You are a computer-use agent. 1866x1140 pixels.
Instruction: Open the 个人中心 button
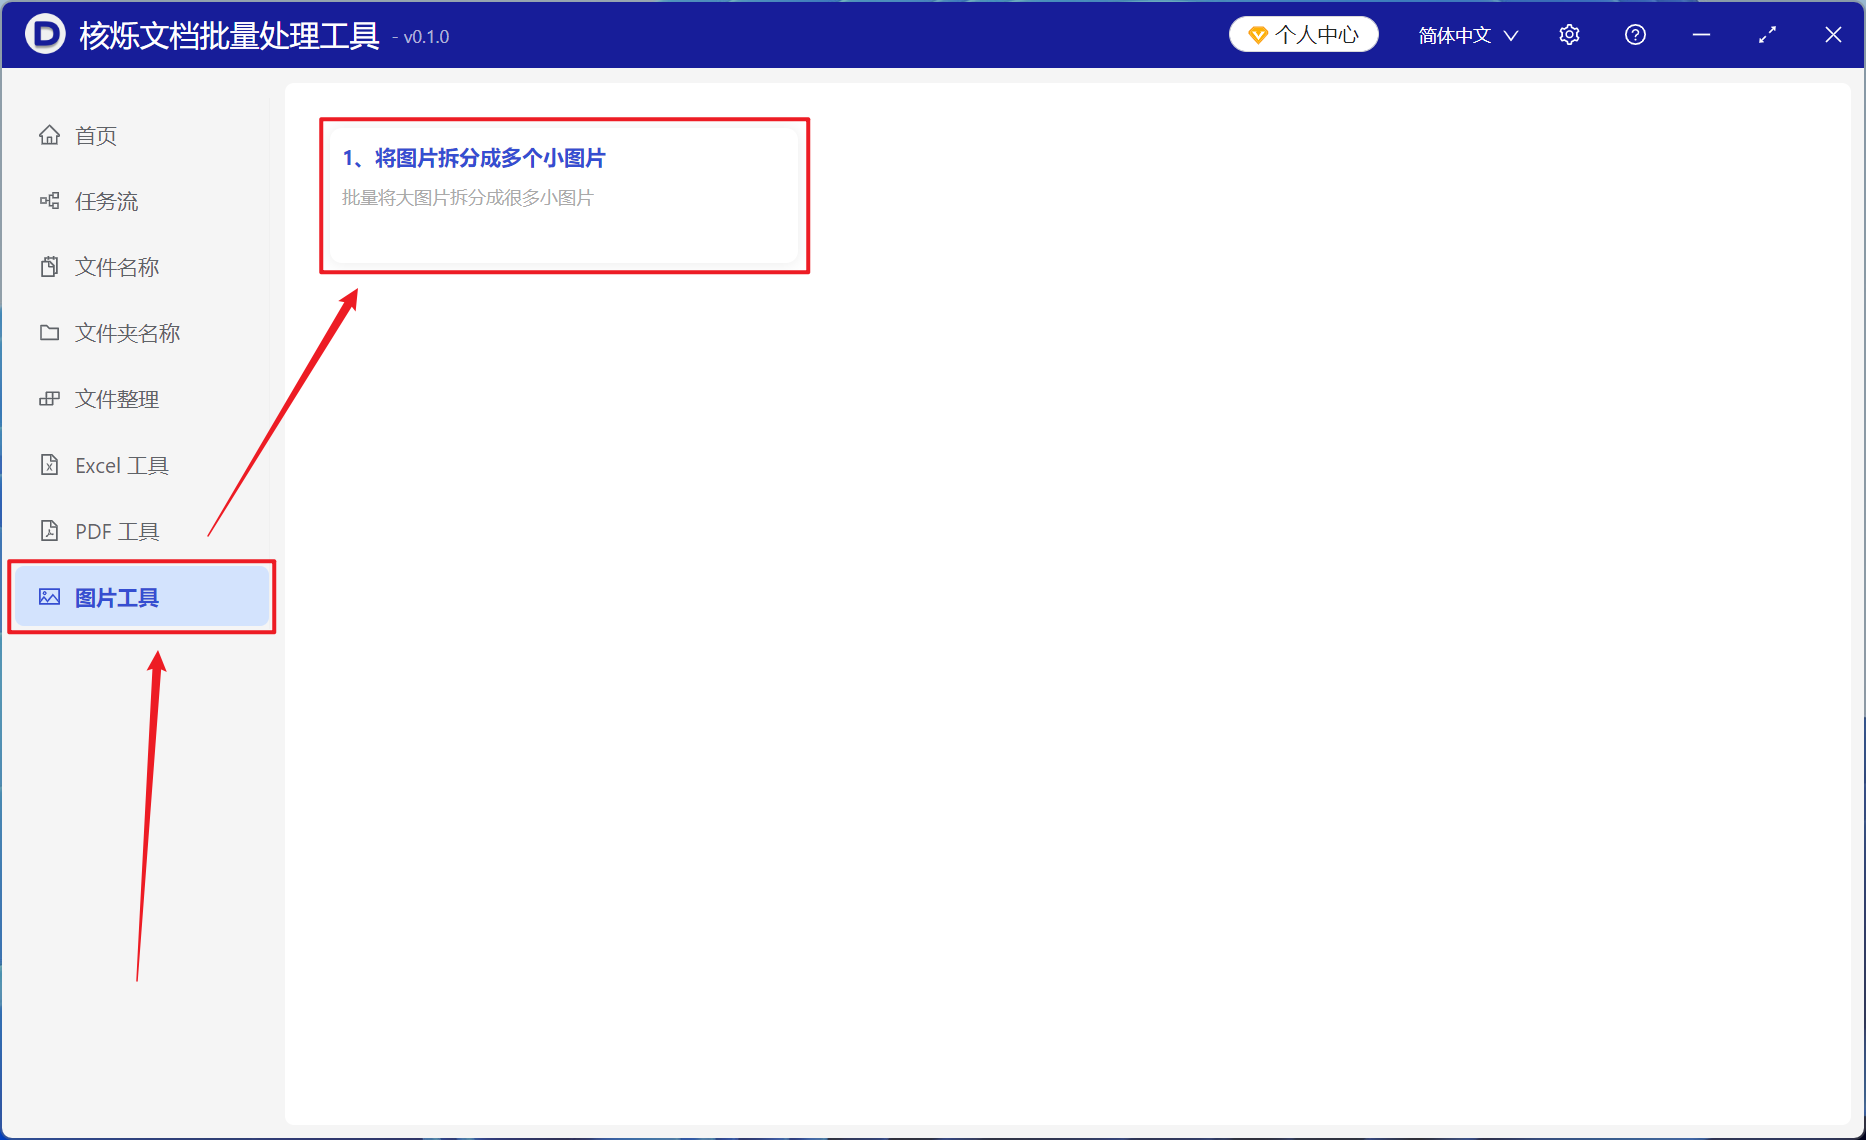tap(1303, 35)
